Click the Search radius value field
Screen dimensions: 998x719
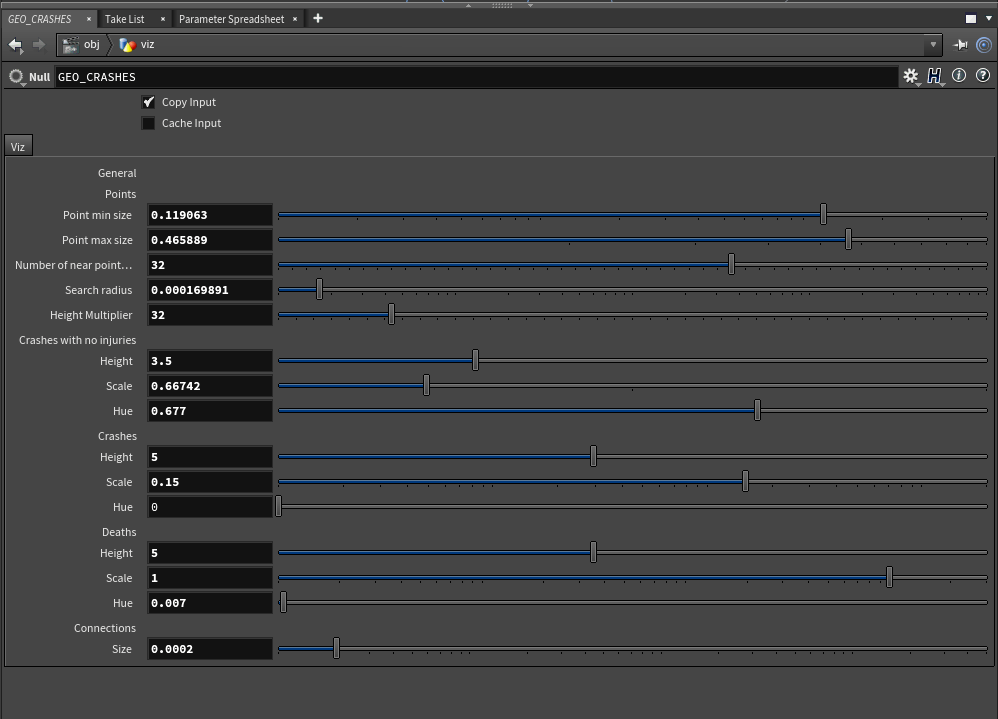210,290
